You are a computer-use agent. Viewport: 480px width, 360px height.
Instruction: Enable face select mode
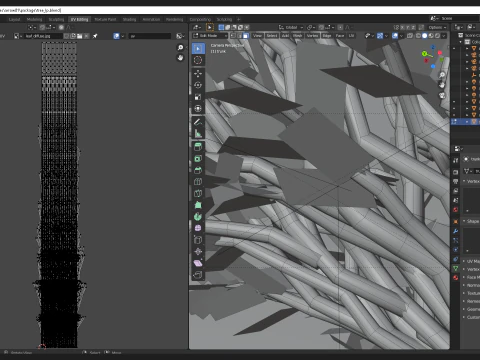(x=246, y=36)
